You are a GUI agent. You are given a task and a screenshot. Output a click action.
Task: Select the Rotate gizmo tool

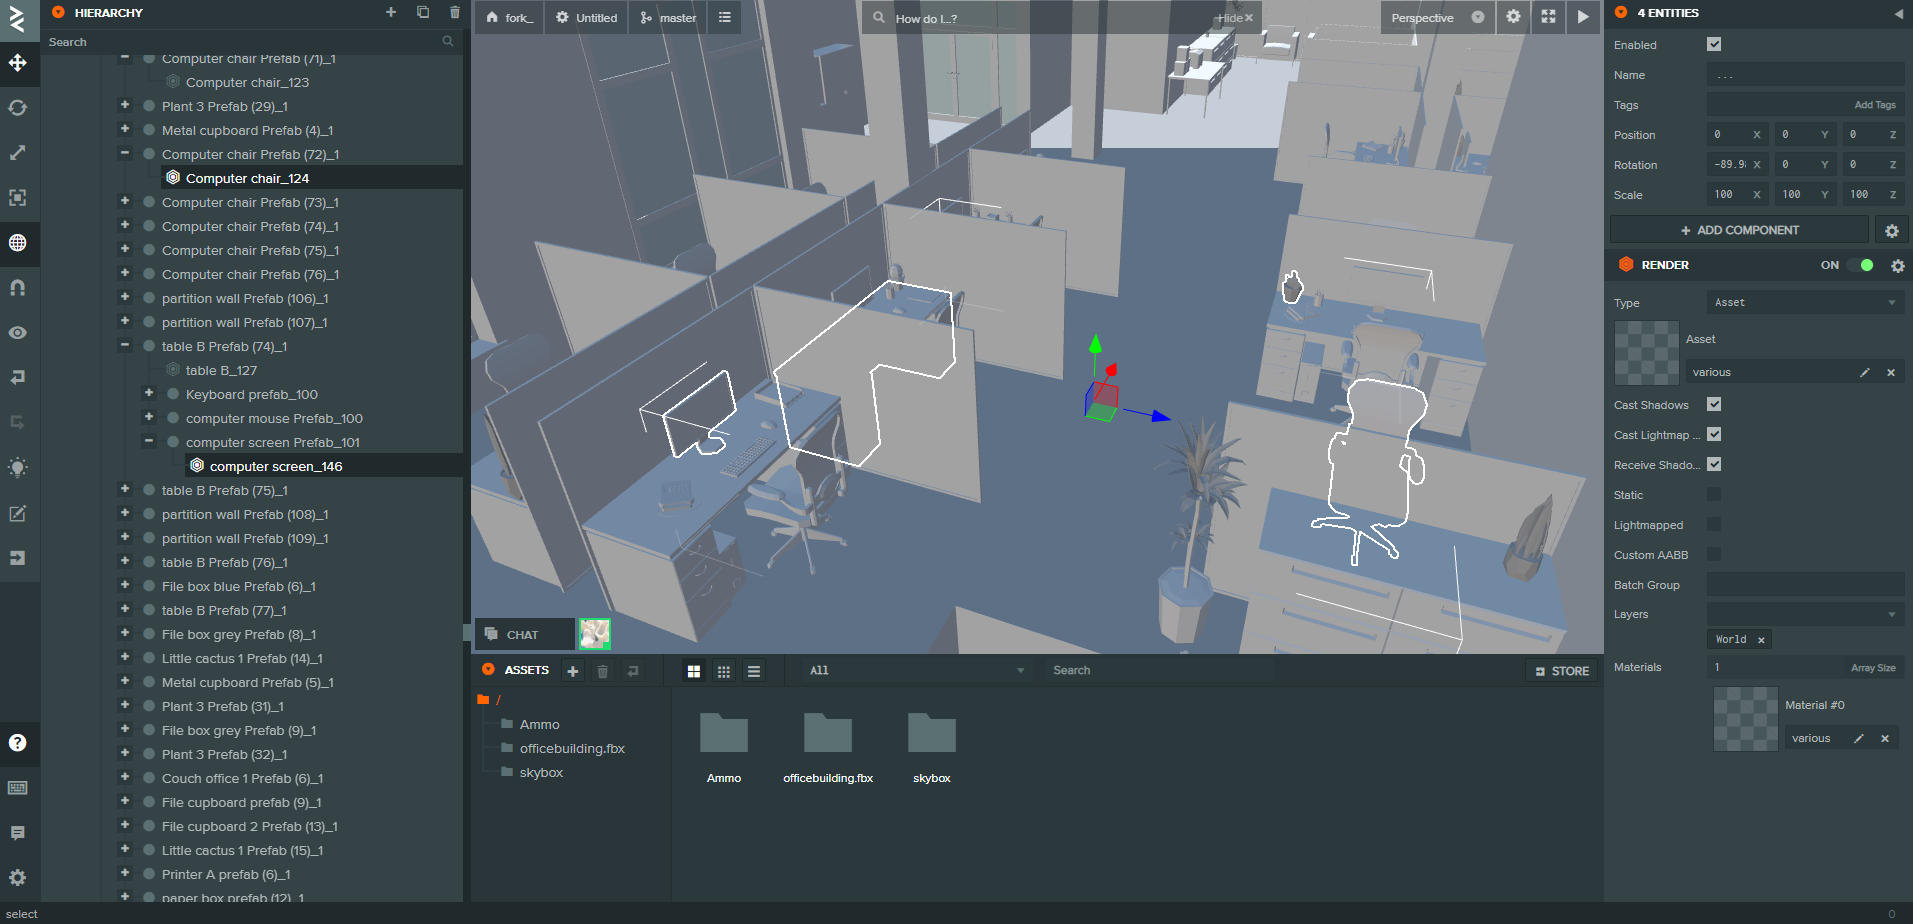18,108
